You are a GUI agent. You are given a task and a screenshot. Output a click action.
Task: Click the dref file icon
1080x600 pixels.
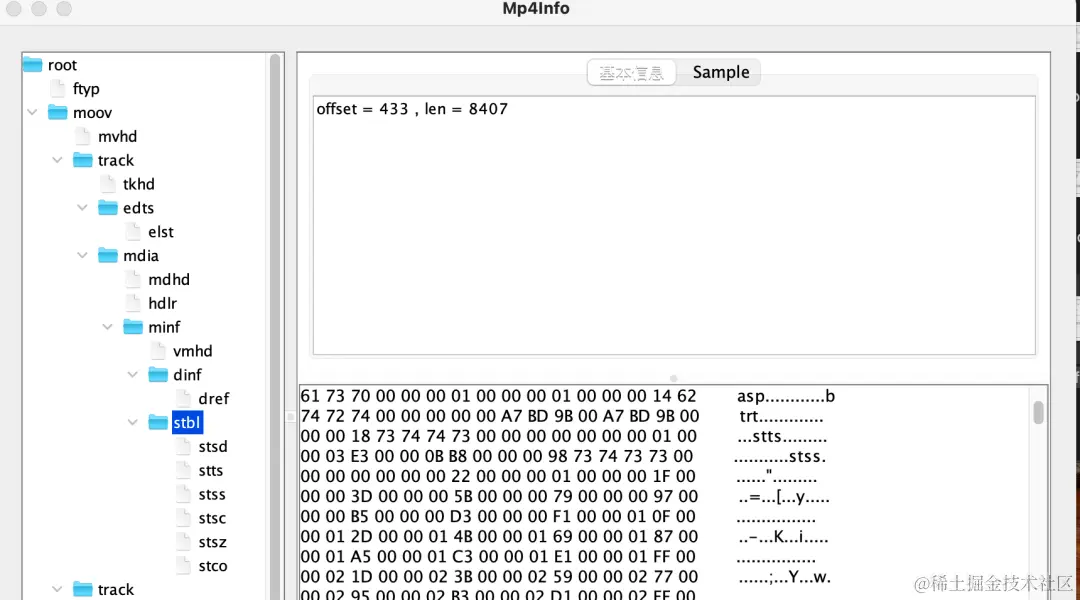pyautogui.click(x=183, y=398)
